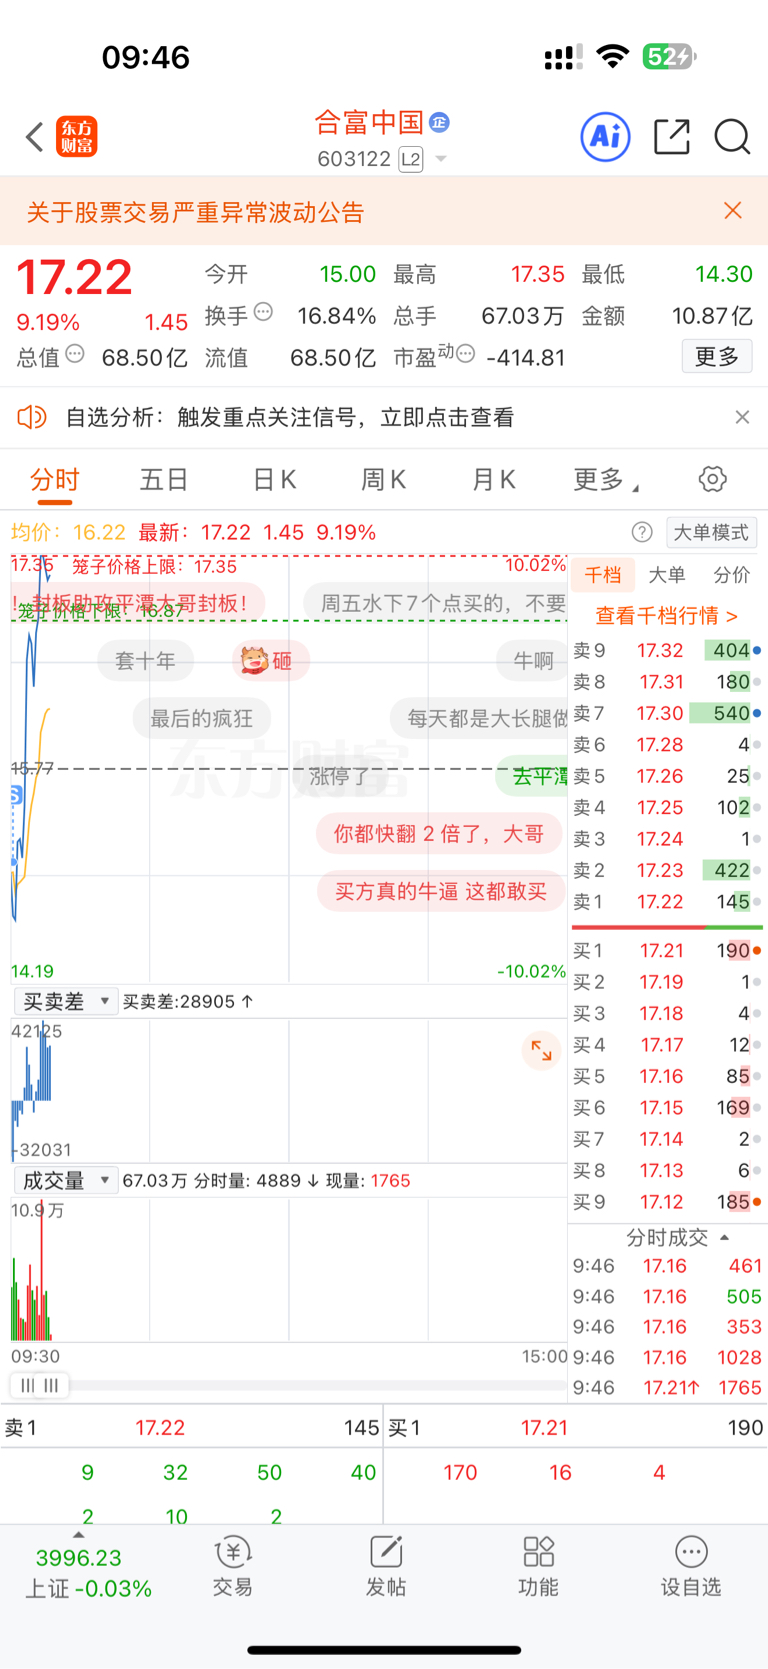Viewport: 768px width, 1669px height.
Task: Tap the 3996.23 上证 index value
Action: coord(78,1557)
